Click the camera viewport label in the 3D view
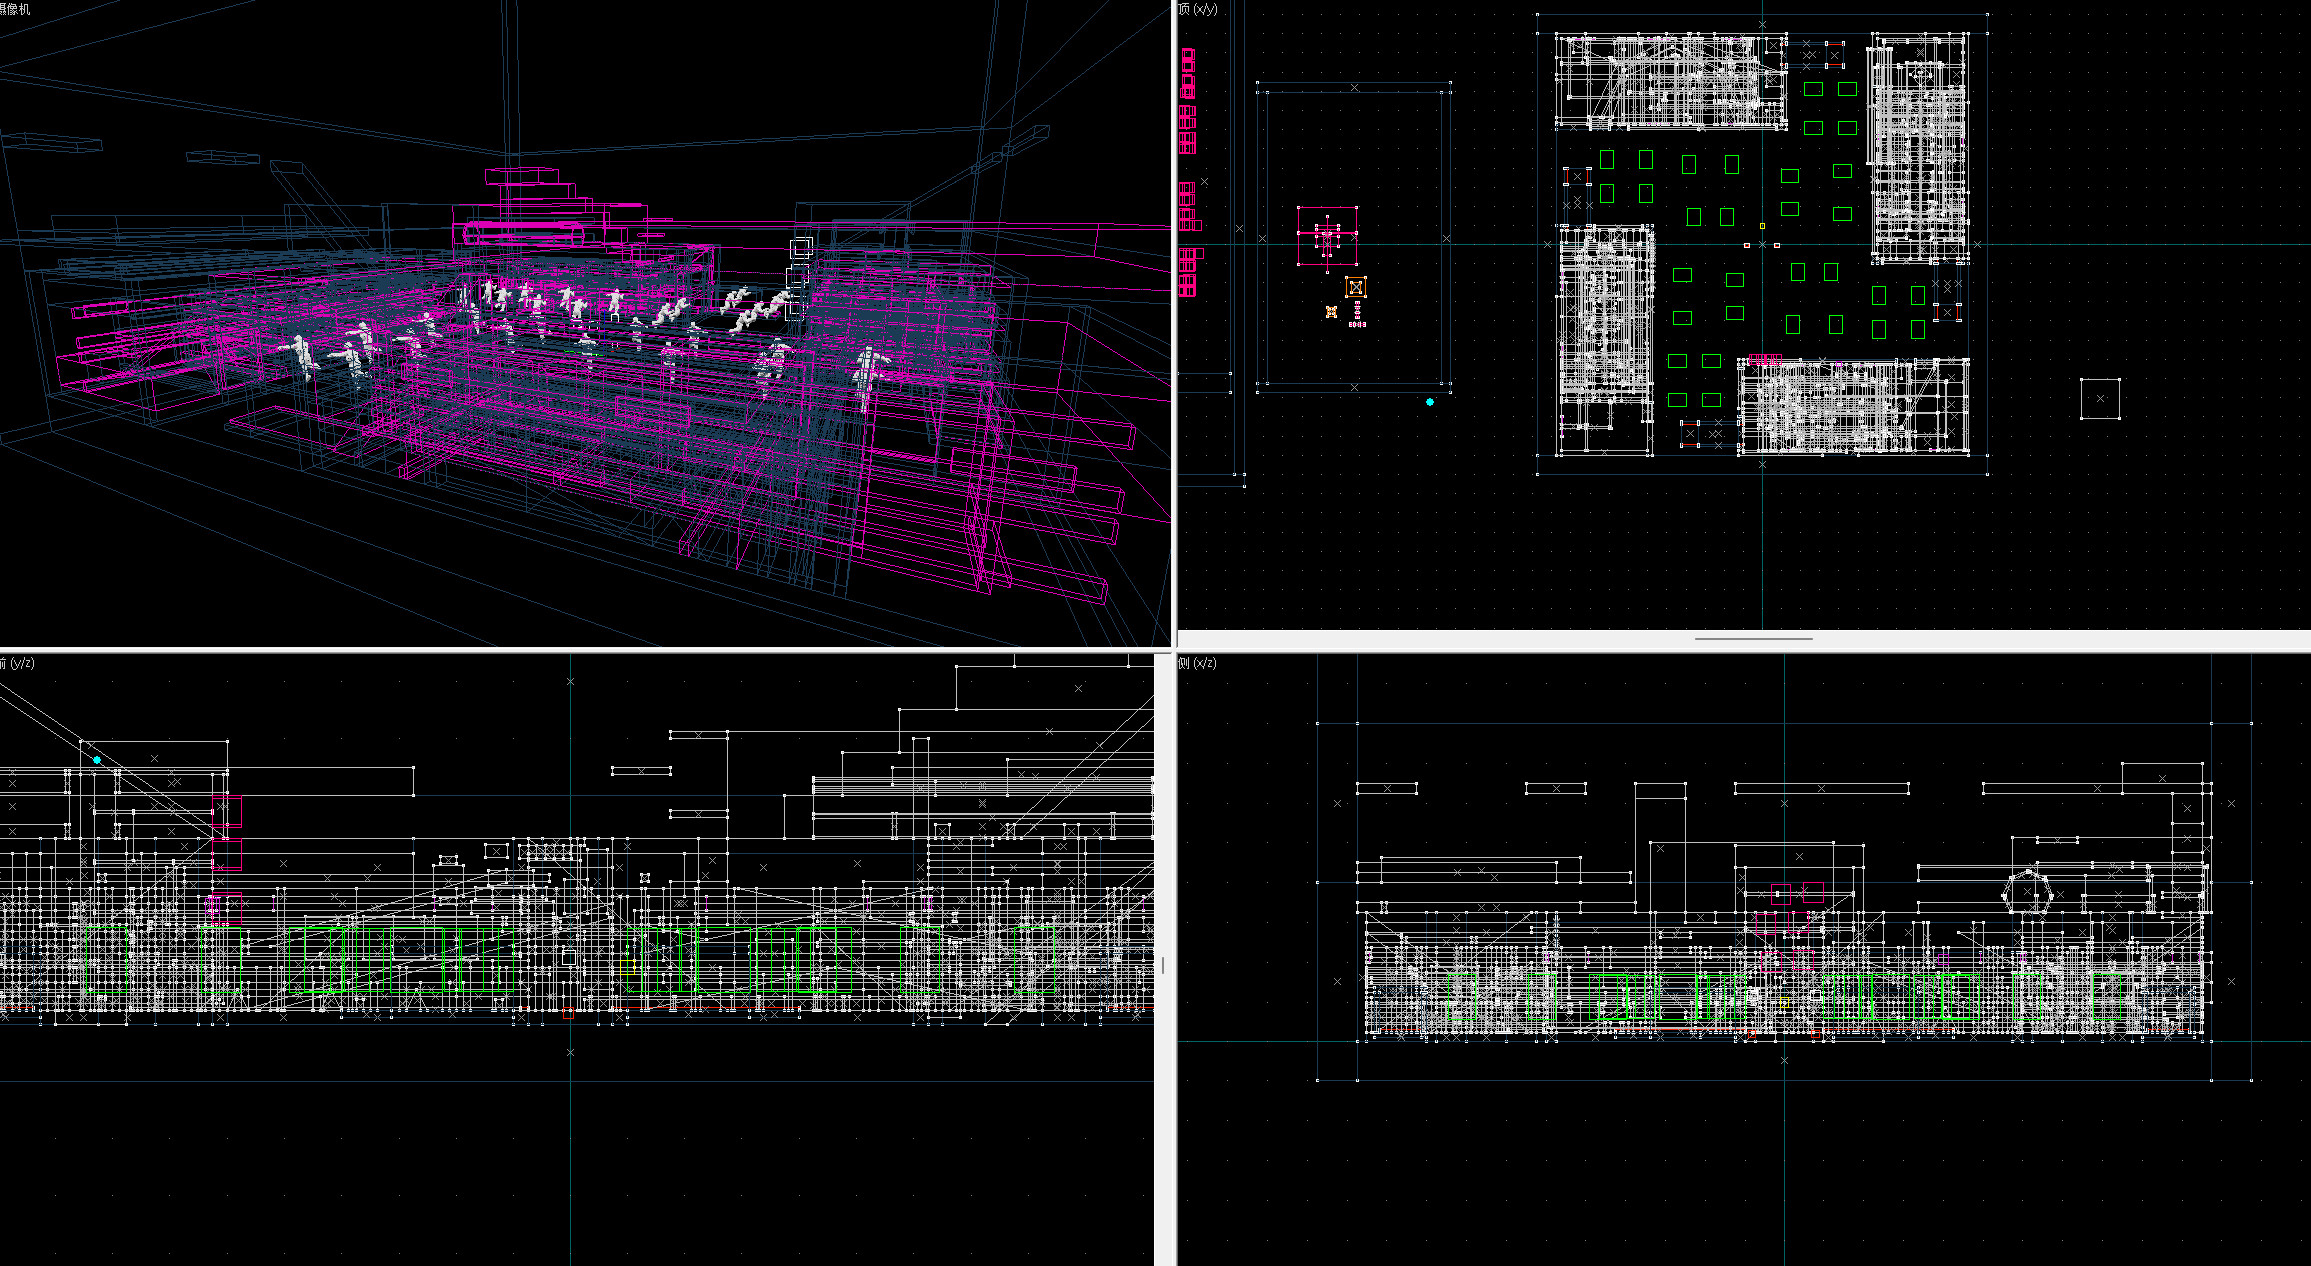This screenshot has height=1266, width=2311. click(14, 9)
